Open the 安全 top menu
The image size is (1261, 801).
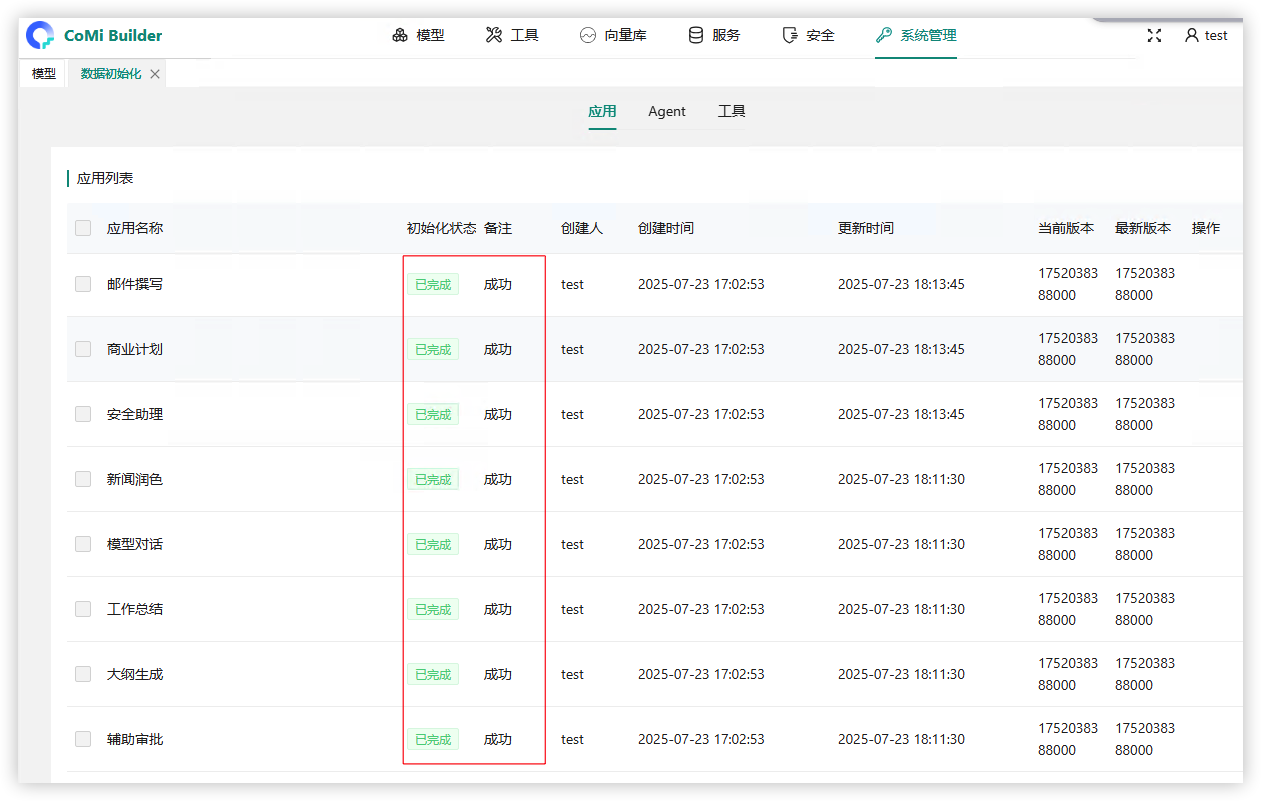[x=809, y=35]
